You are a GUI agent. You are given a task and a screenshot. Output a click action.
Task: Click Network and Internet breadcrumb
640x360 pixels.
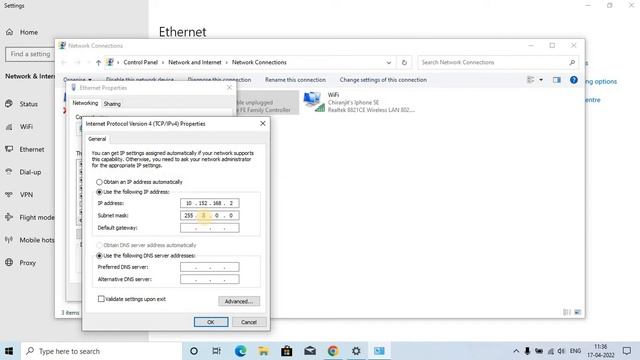pyautogui.click(x=195, y=62)
